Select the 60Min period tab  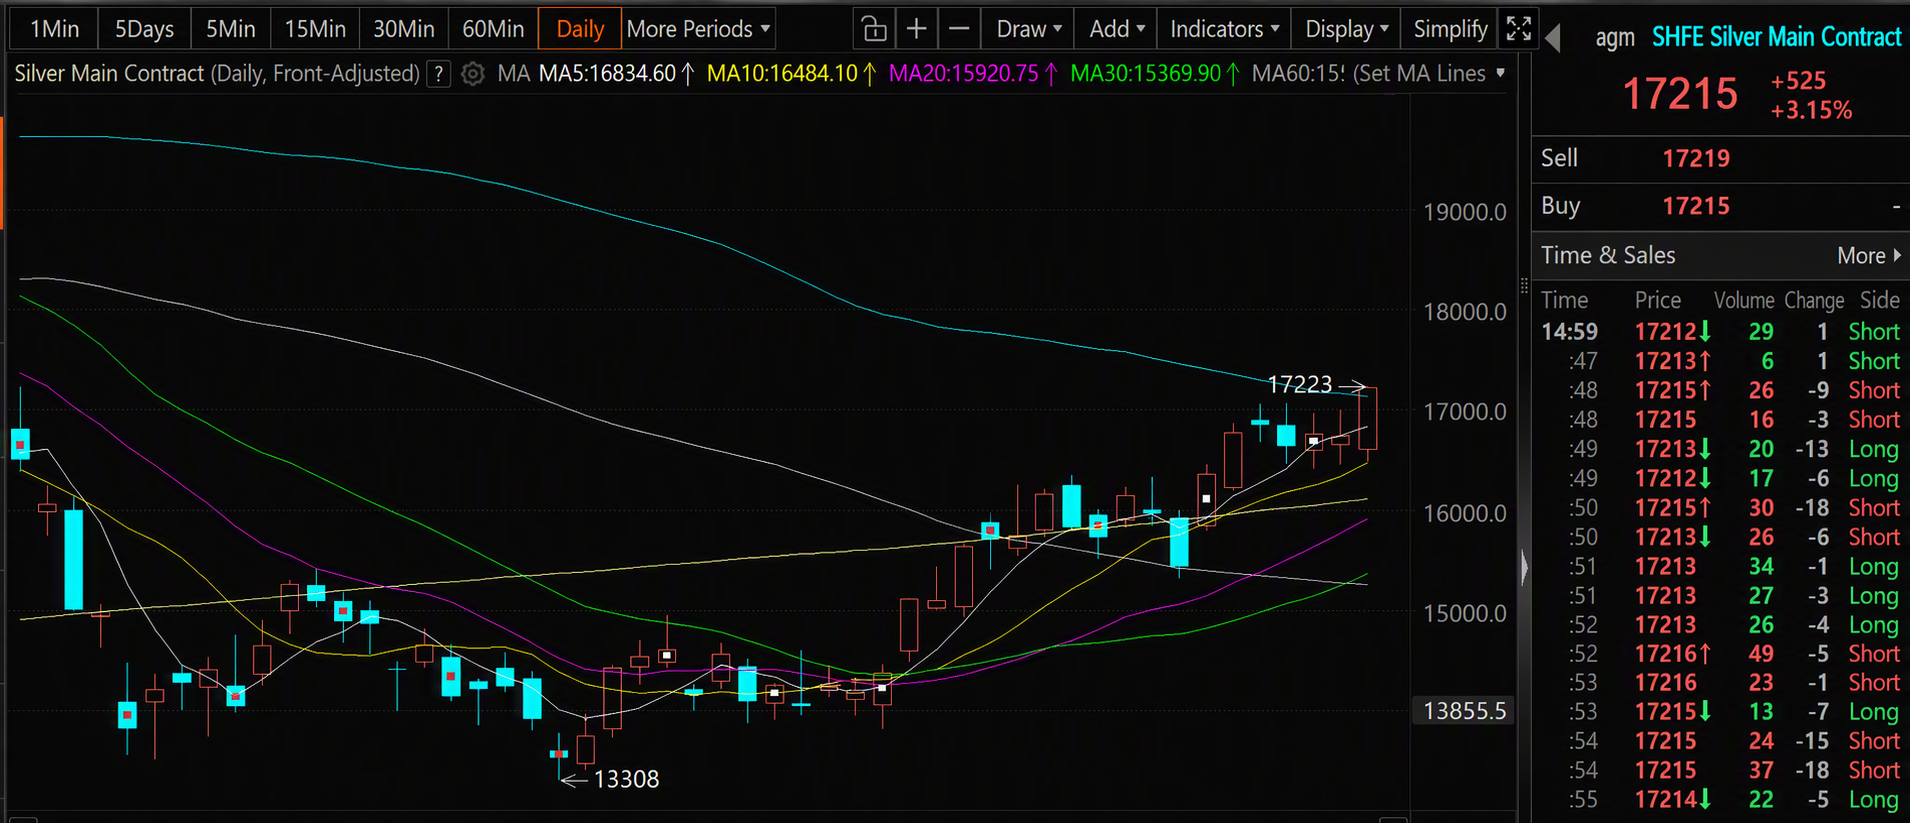point(493,29)
